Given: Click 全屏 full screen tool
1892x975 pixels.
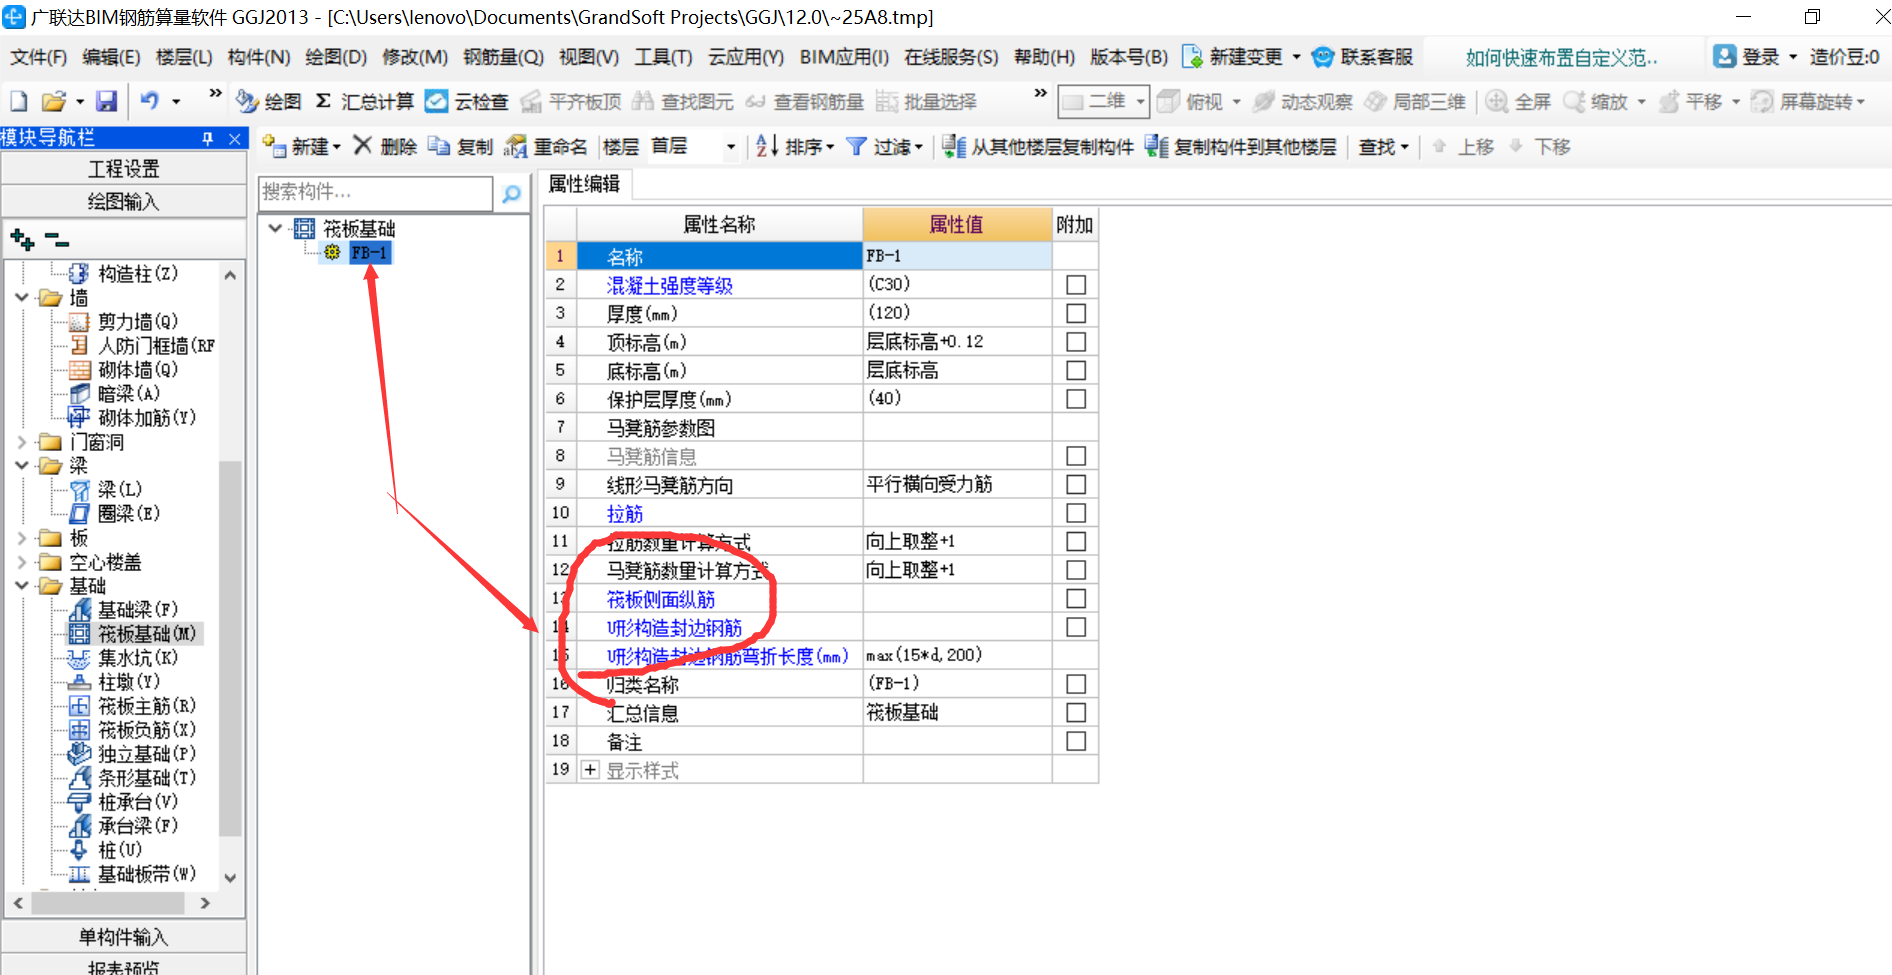Looking at the screenshot, I should [1518, 101].
